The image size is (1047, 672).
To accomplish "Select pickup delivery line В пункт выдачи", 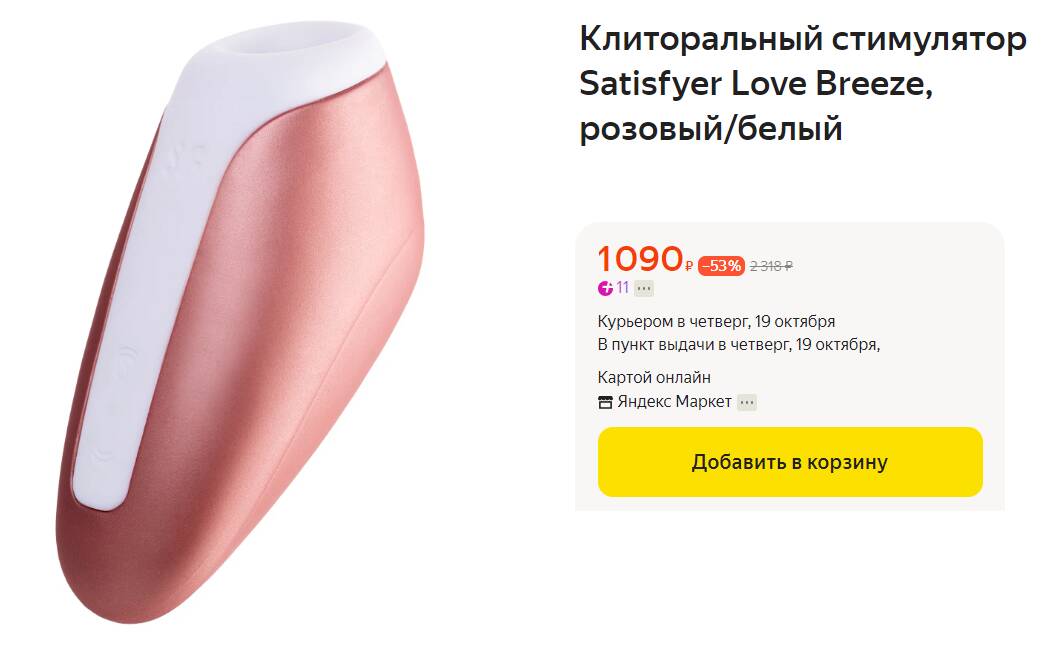I will point(739,345).
